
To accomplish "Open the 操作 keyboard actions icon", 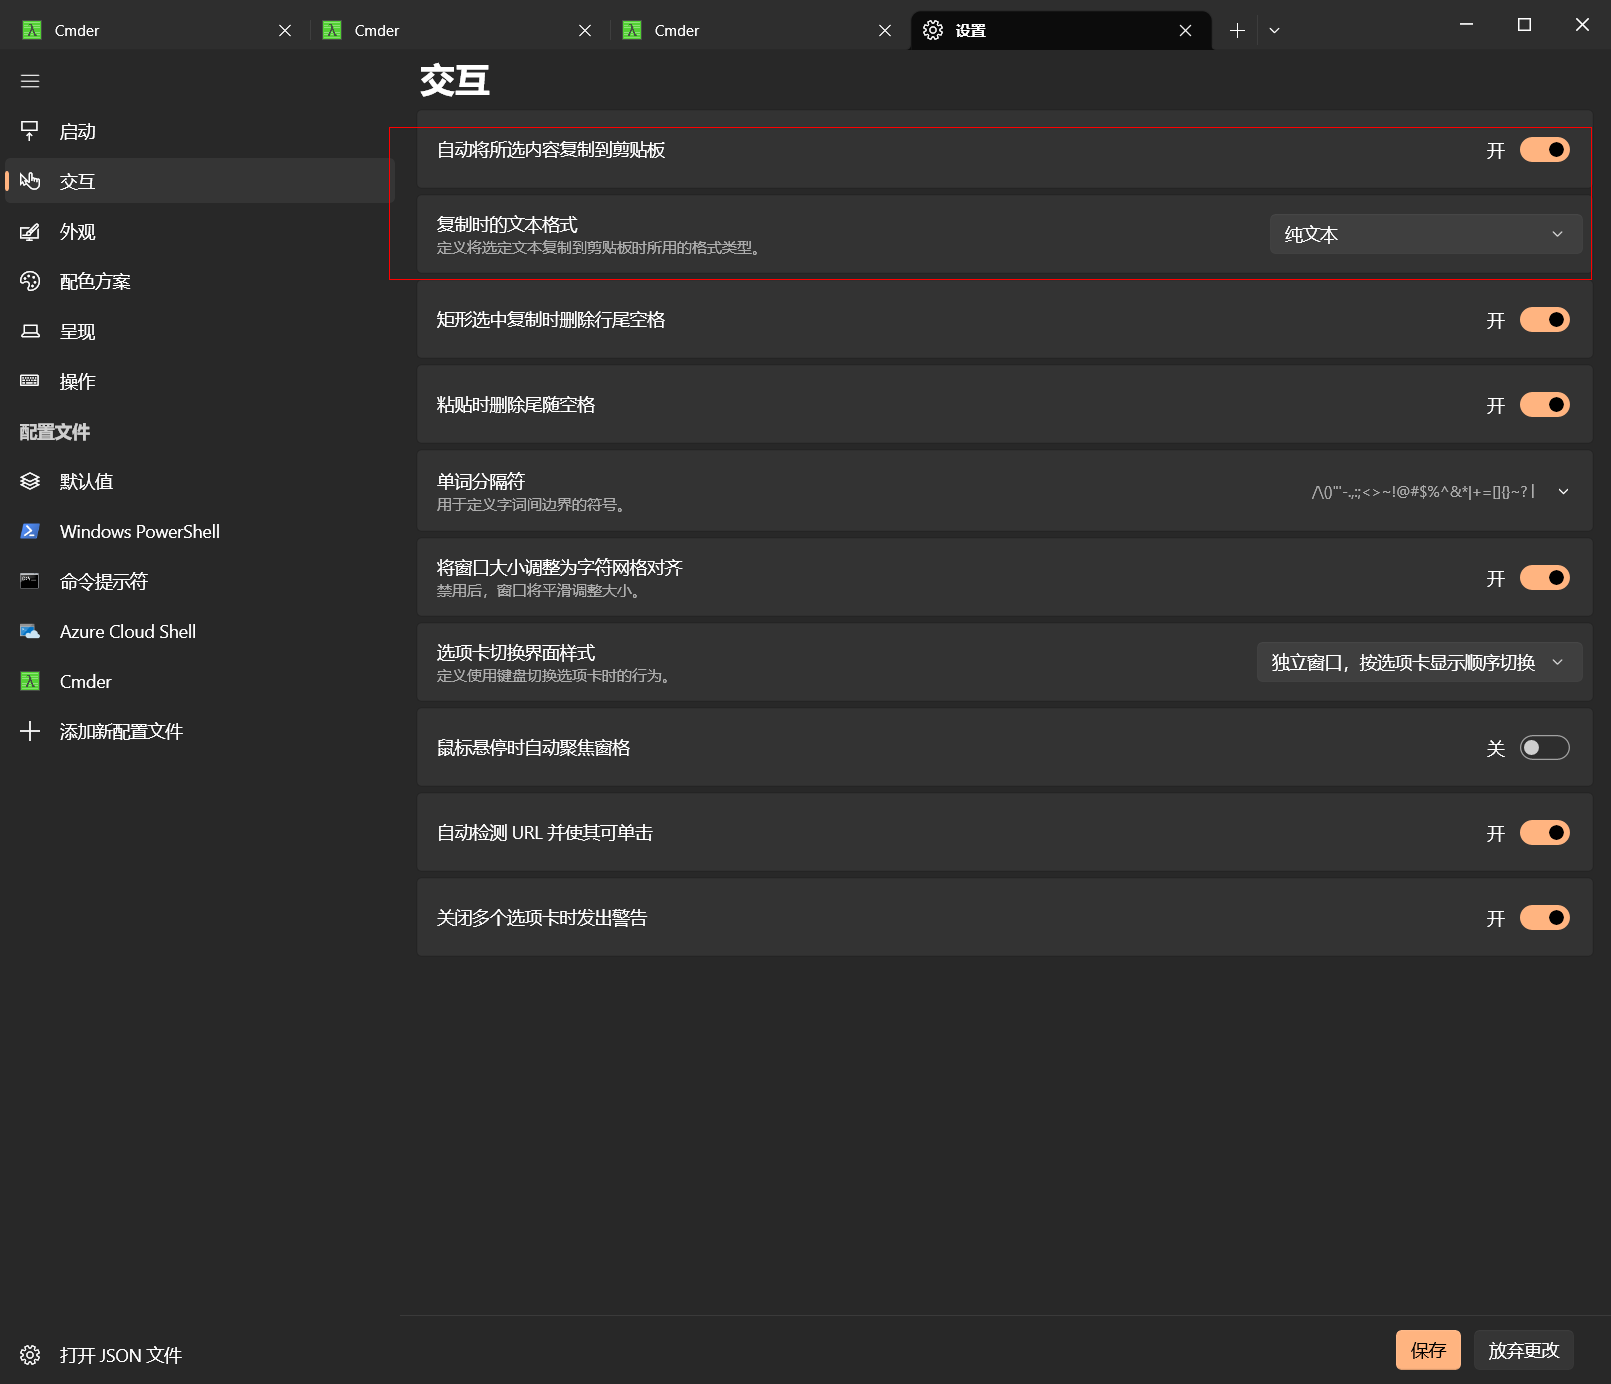I will [x=30, y=381].
